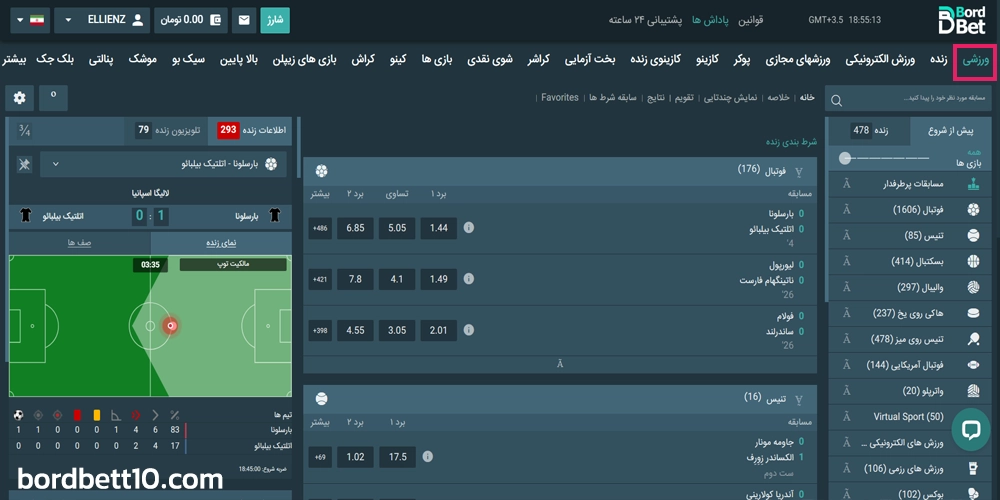Click the tennis ball icon in تنیس section header

pos(321,399)
